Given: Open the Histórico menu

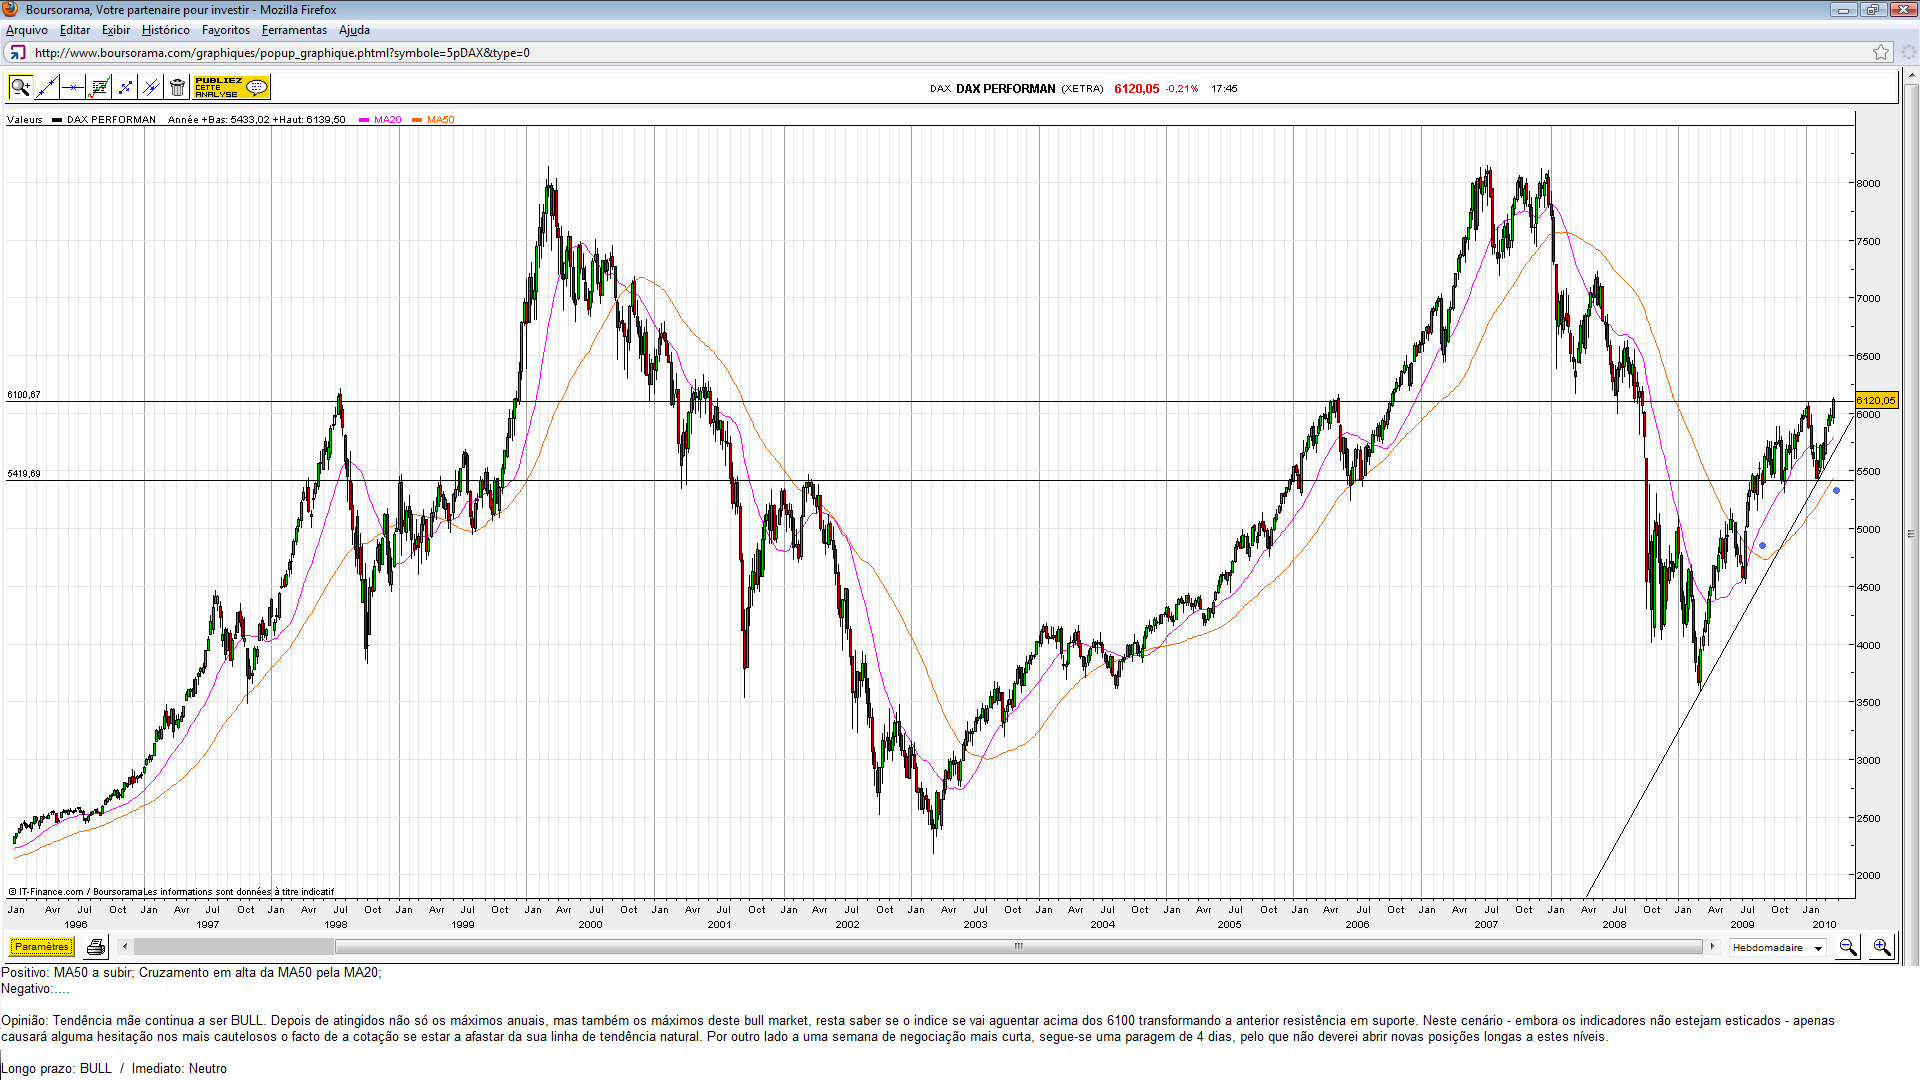Looking at the screenshot, I should (x=165, y=30).
